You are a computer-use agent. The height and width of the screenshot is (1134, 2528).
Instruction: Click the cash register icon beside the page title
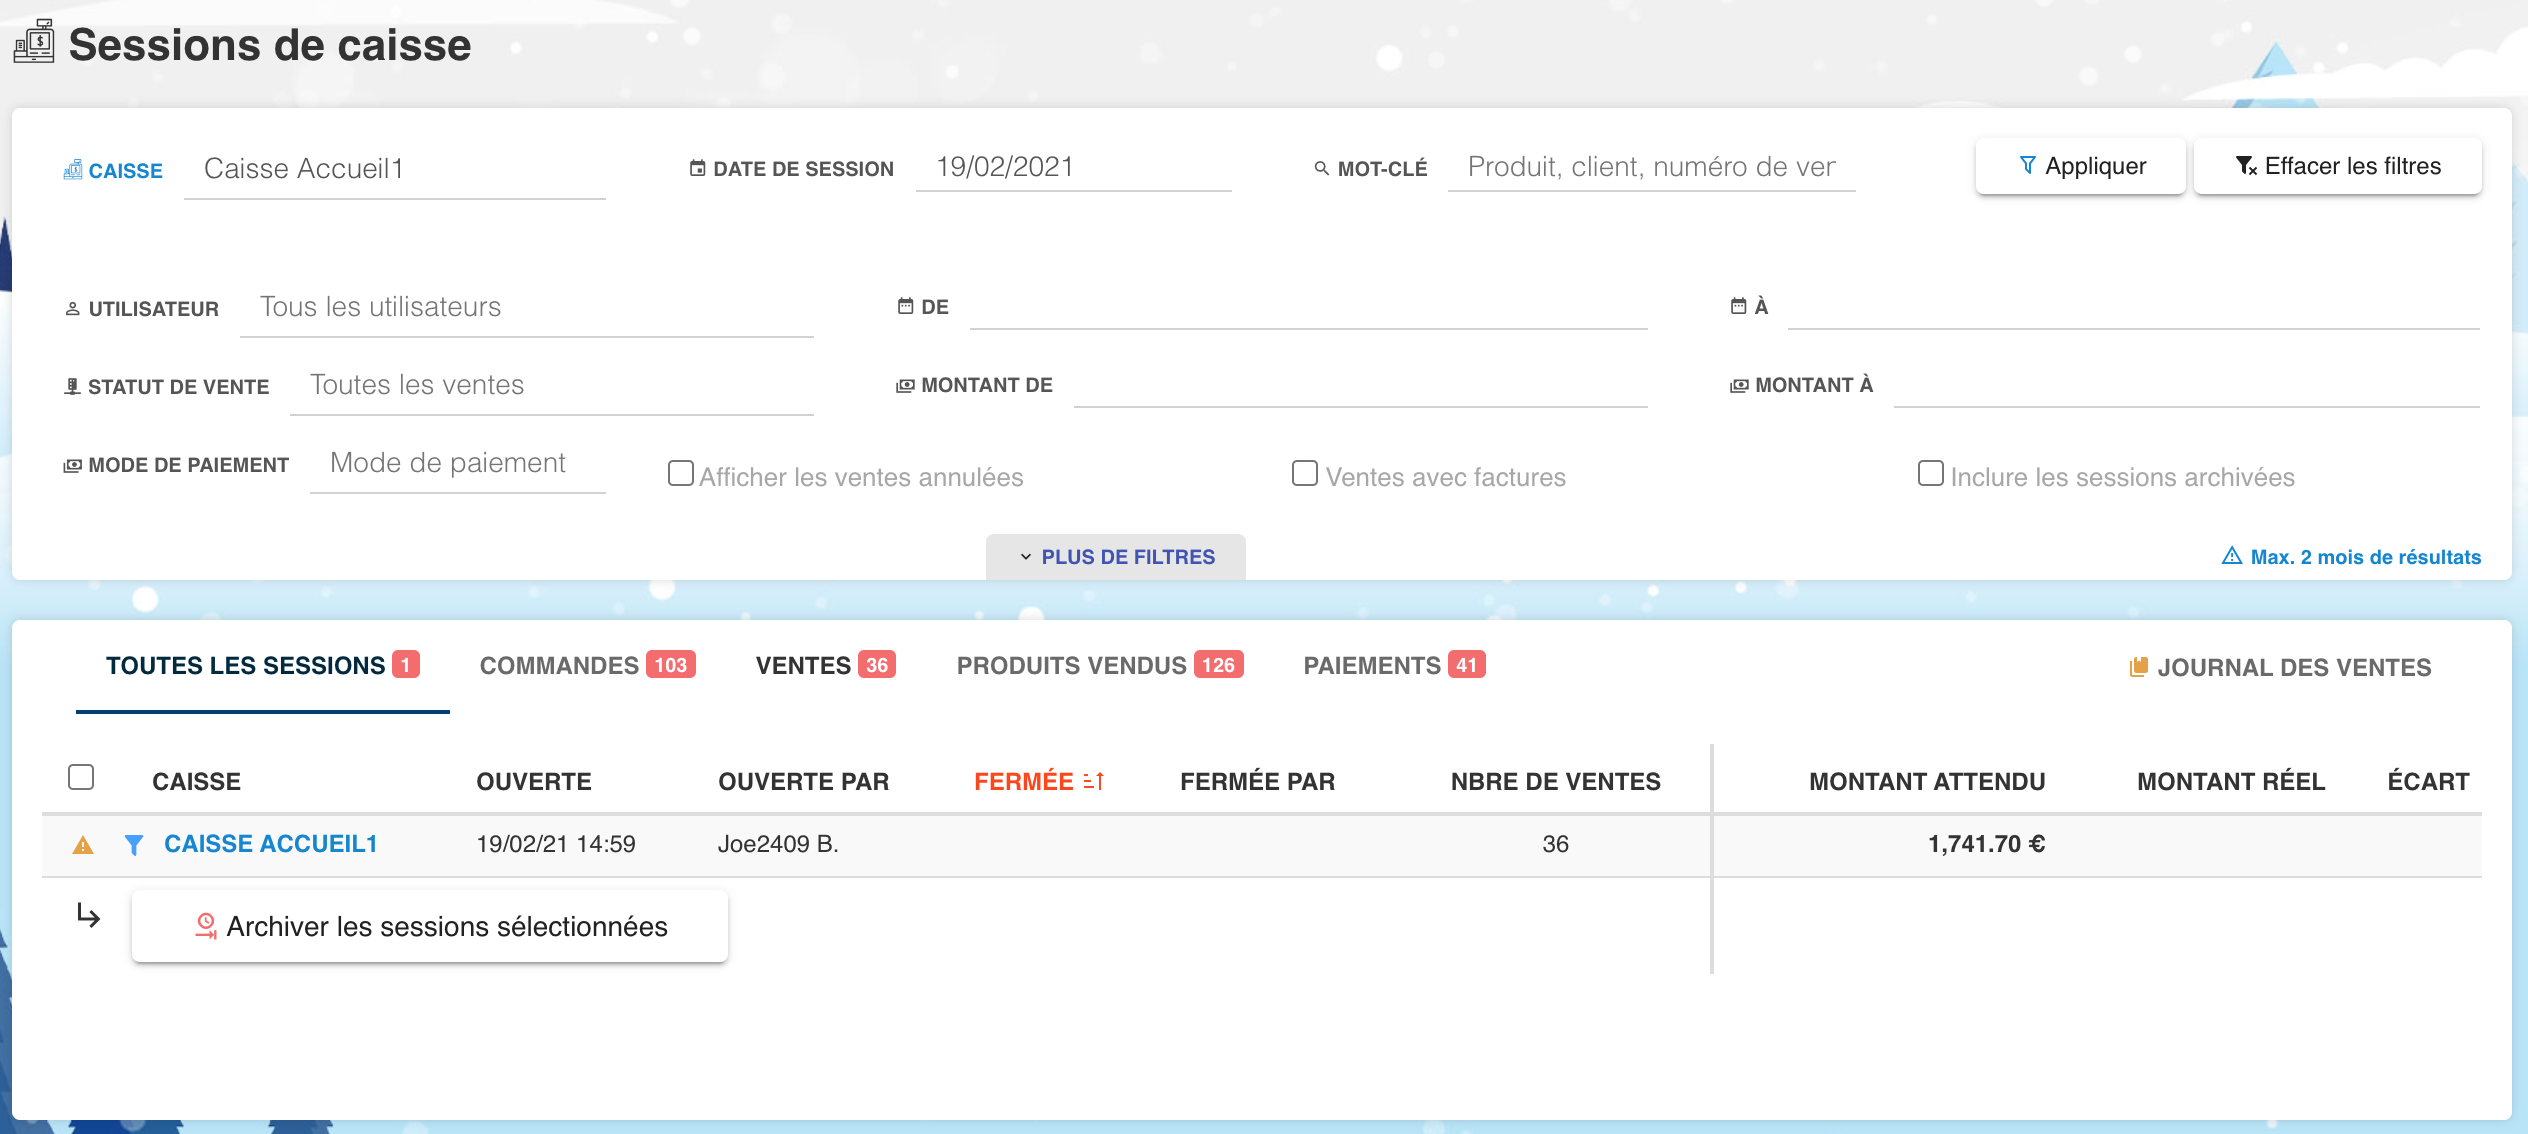pos(34,42)
